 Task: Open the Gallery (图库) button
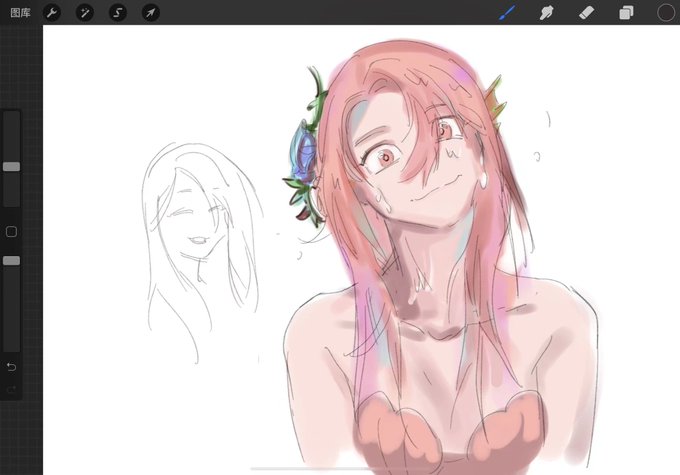(20, 13)
